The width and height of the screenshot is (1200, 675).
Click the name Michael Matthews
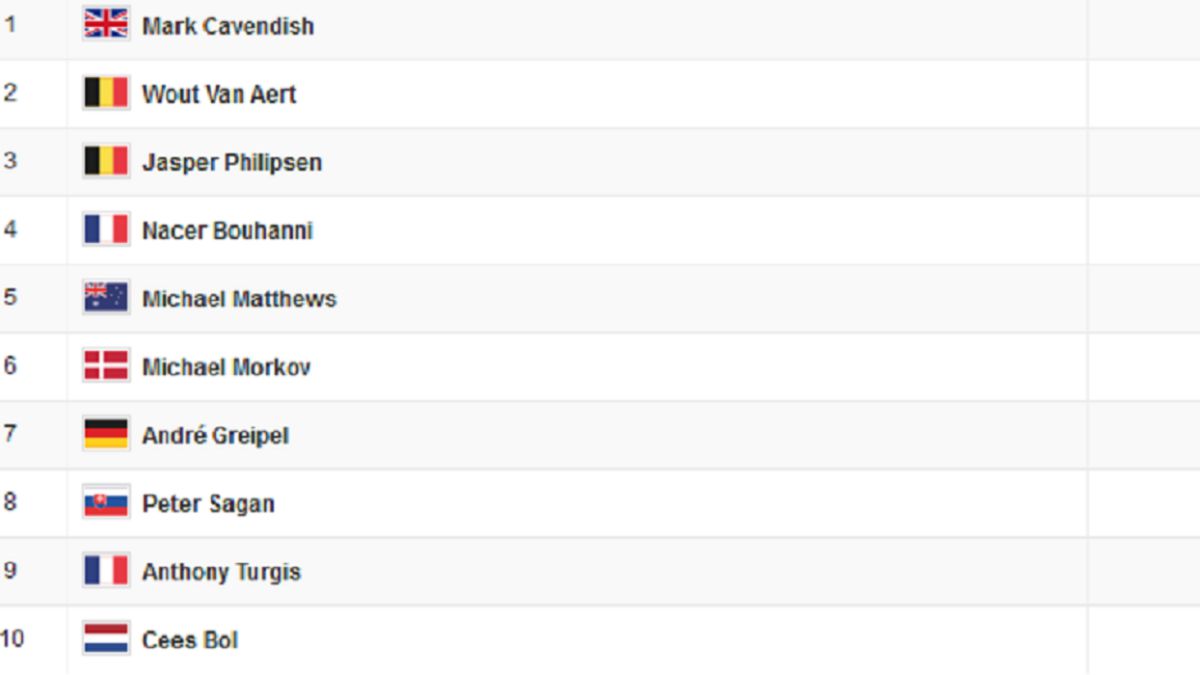[239, 298]
